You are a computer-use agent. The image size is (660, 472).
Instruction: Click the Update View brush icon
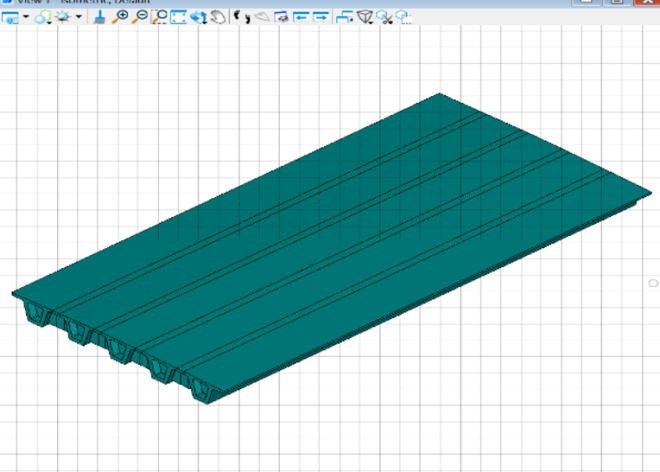point(99,17)
